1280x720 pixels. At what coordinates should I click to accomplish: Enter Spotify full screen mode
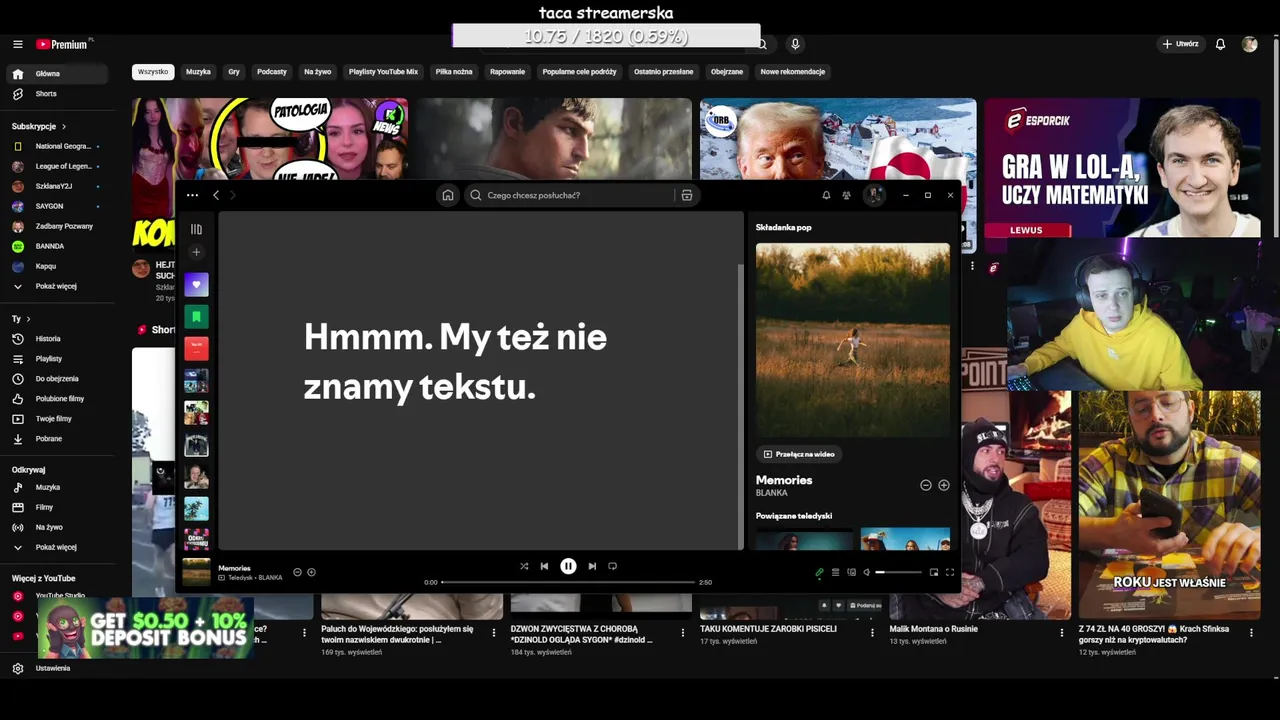tap(950, 572)
